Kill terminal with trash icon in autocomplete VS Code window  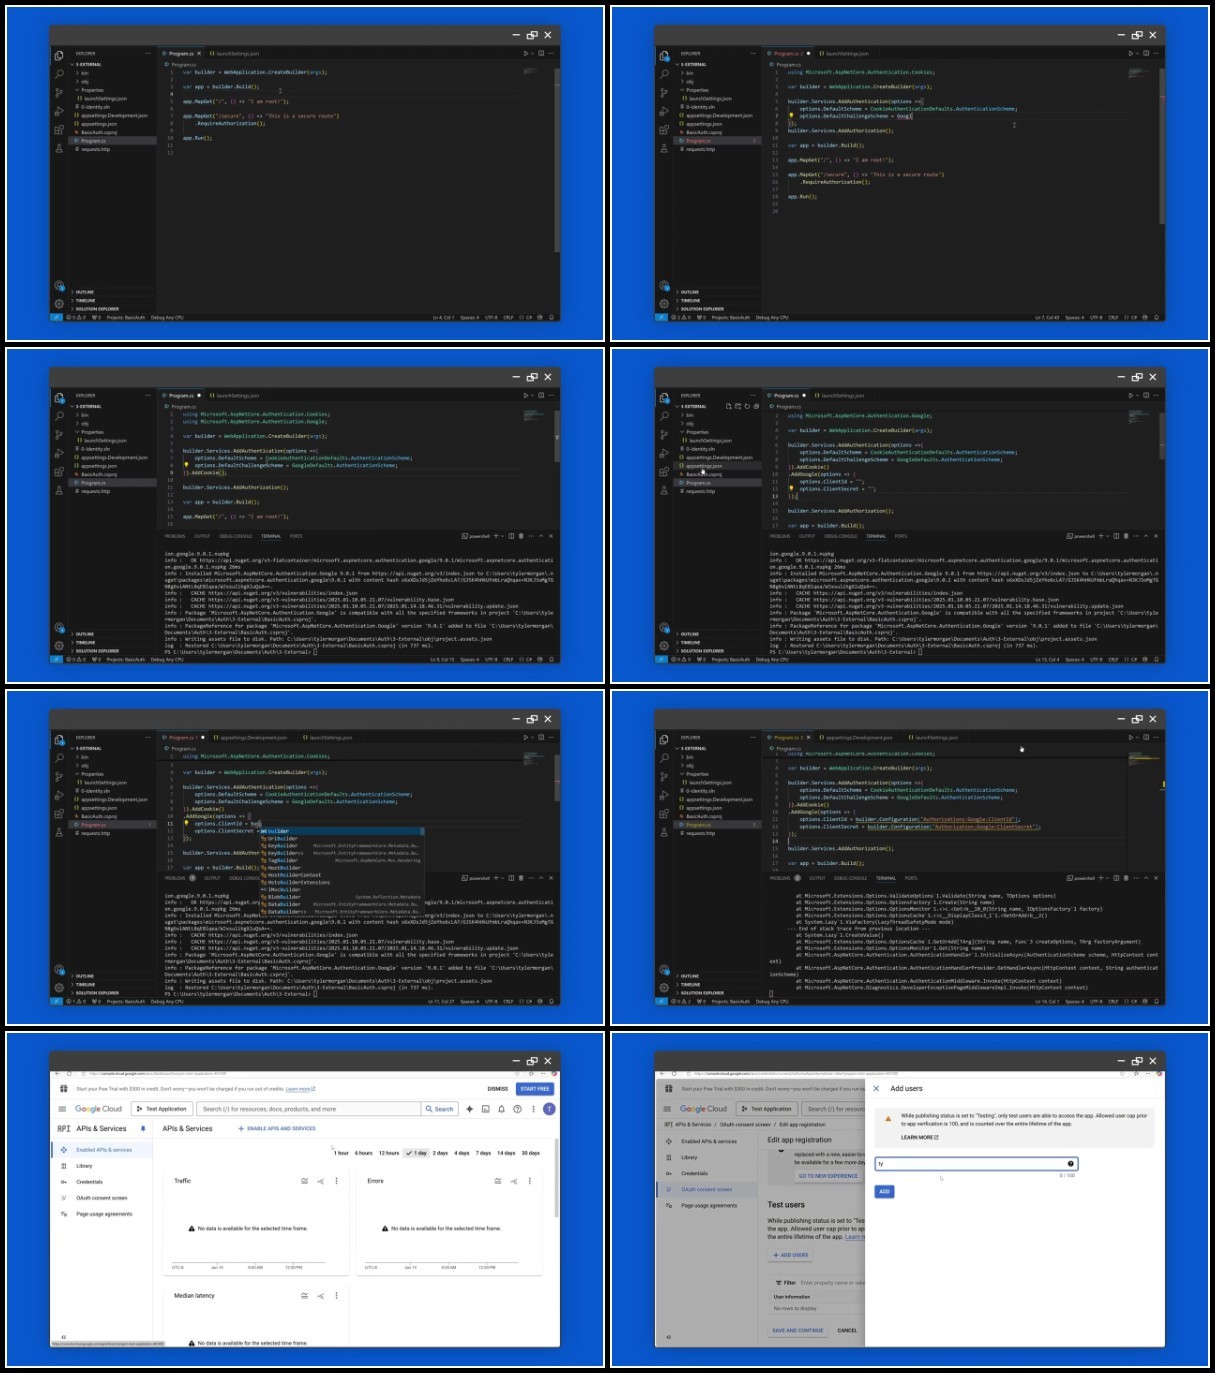(521, 878)
